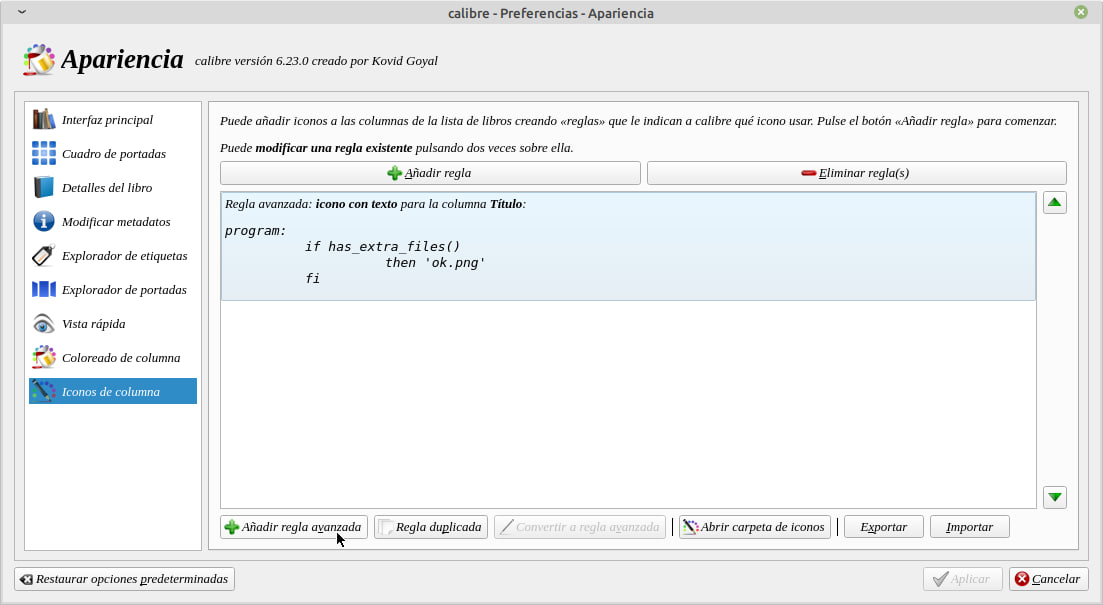Go to Interfaz principal section
Viewport: 1103px width, 605px height.
tap(113, 120)
